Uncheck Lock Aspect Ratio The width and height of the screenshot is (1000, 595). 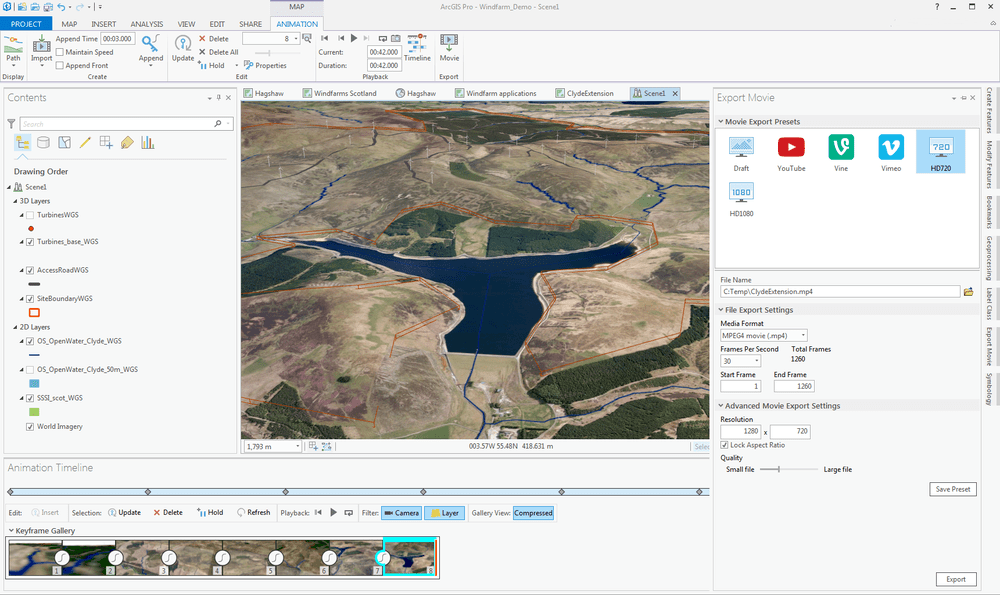[723, 444]
